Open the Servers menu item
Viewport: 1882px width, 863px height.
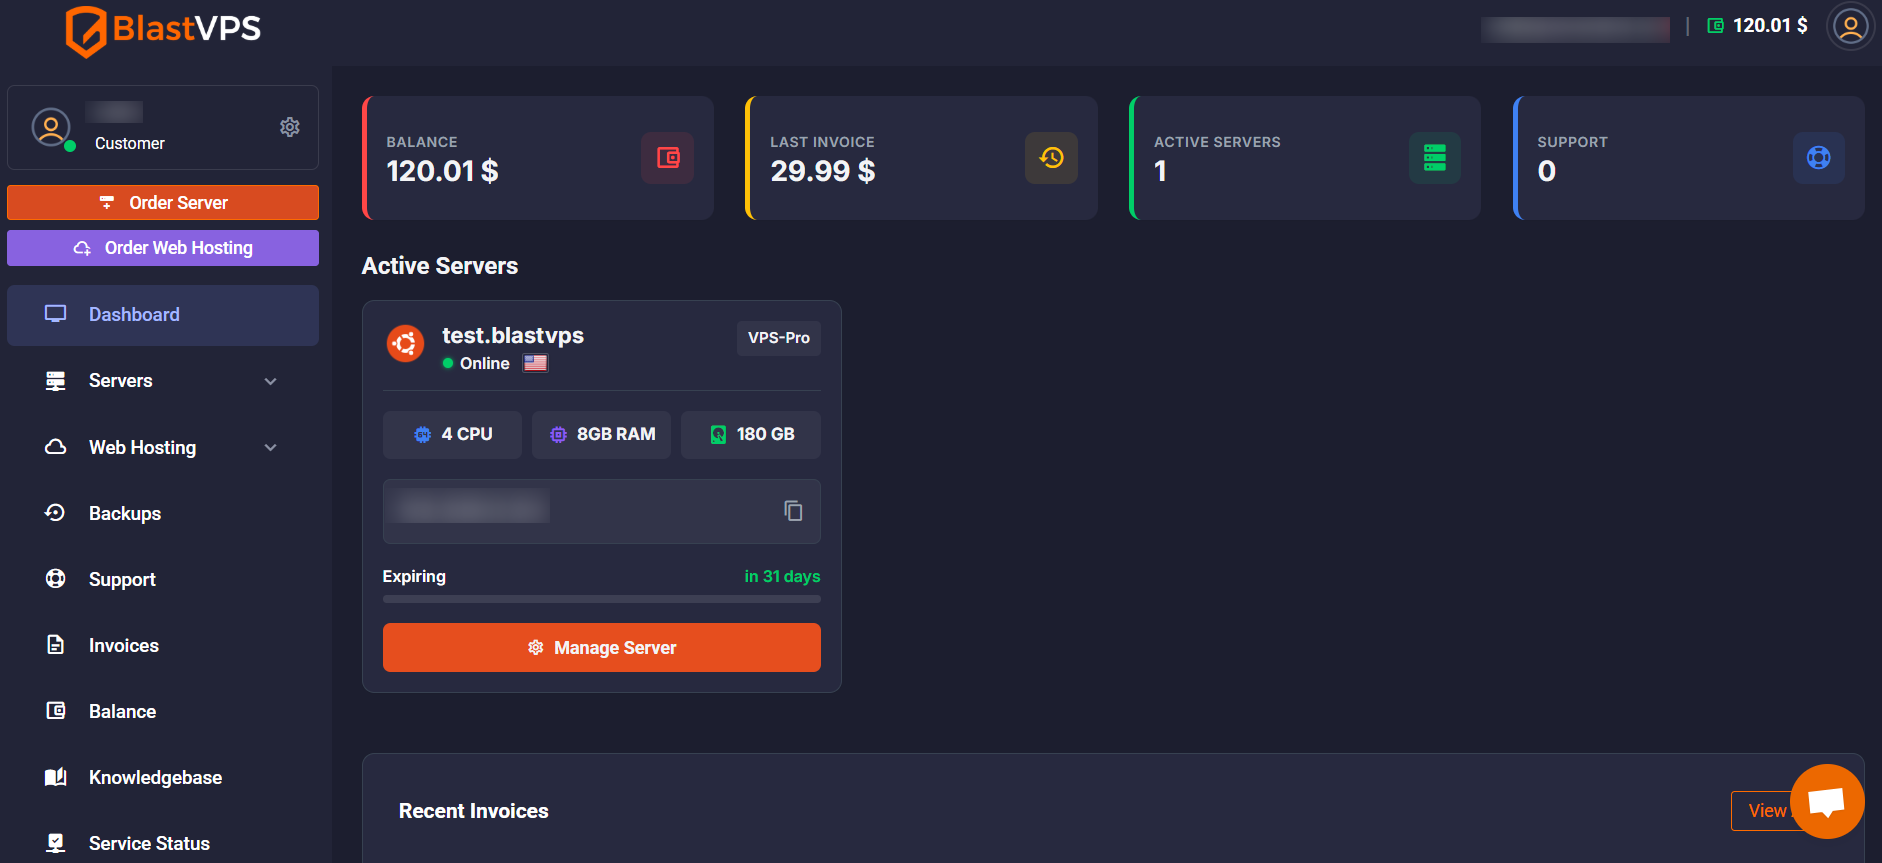pos(163,381)
